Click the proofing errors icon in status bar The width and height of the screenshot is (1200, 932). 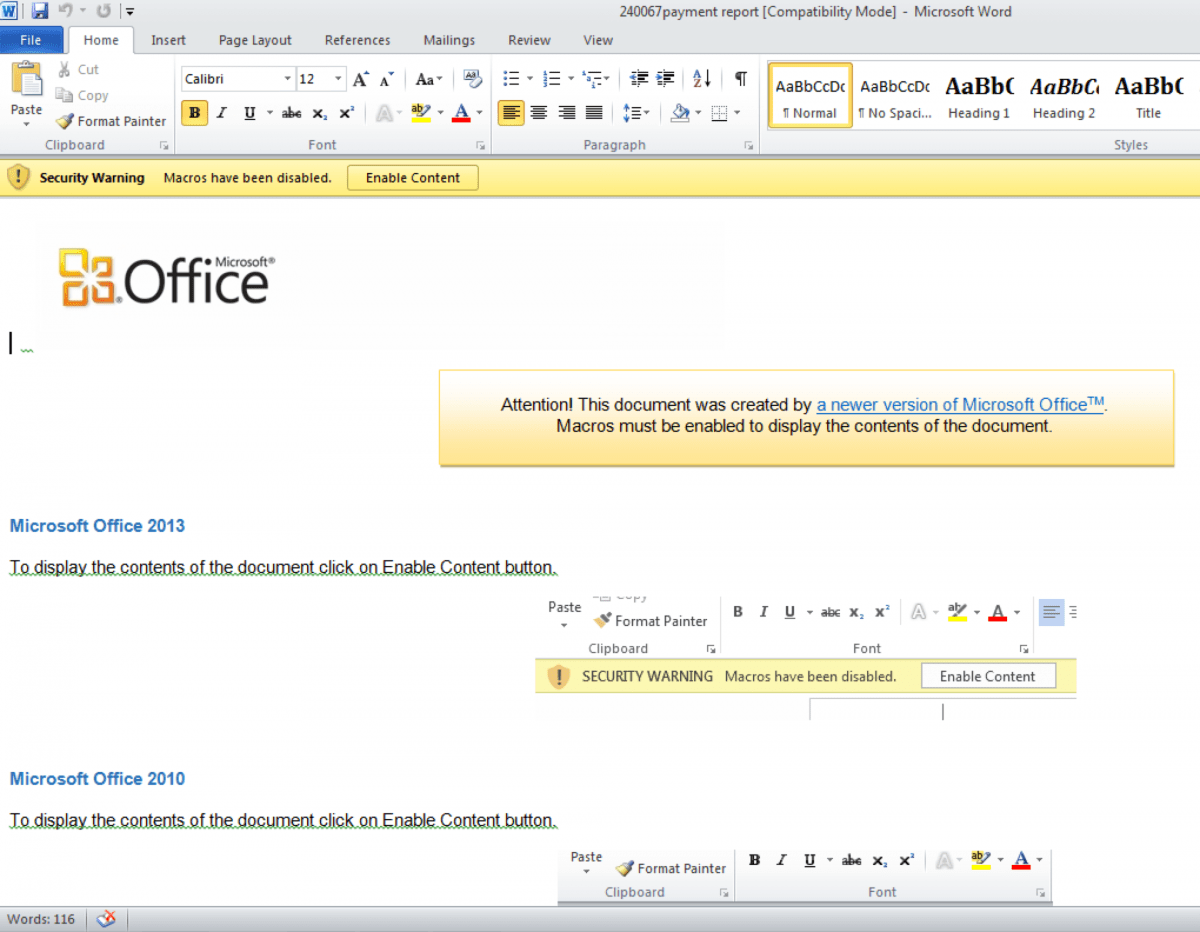pyautogui.click(x=106, y=919)
